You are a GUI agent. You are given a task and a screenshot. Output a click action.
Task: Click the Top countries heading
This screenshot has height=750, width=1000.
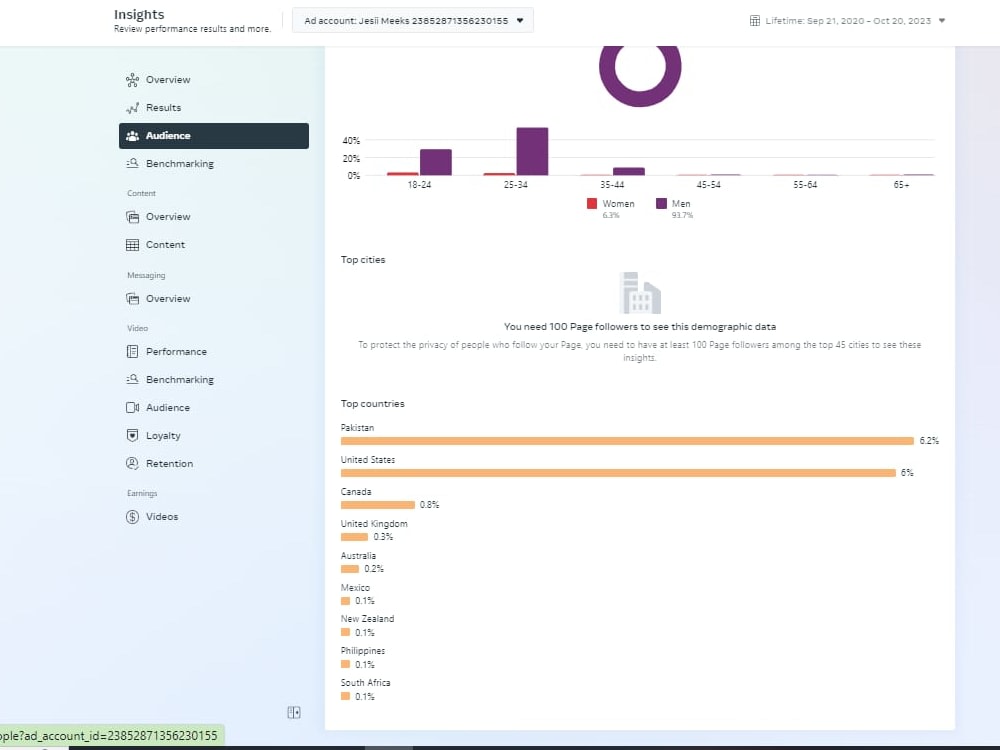[372, 404]
